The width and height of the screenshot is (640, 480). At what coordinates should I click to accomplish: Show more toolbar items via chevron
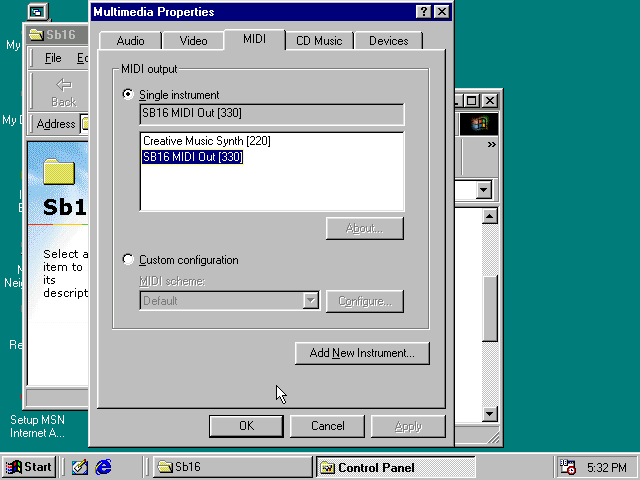491,144
